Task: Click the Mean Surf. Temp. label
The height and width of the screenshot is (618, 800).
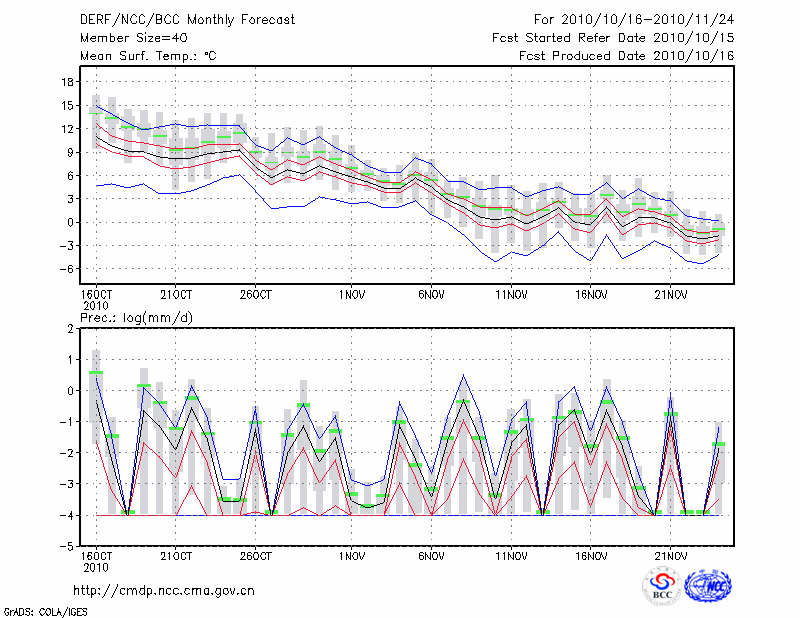Action: [x=148, y=56]
